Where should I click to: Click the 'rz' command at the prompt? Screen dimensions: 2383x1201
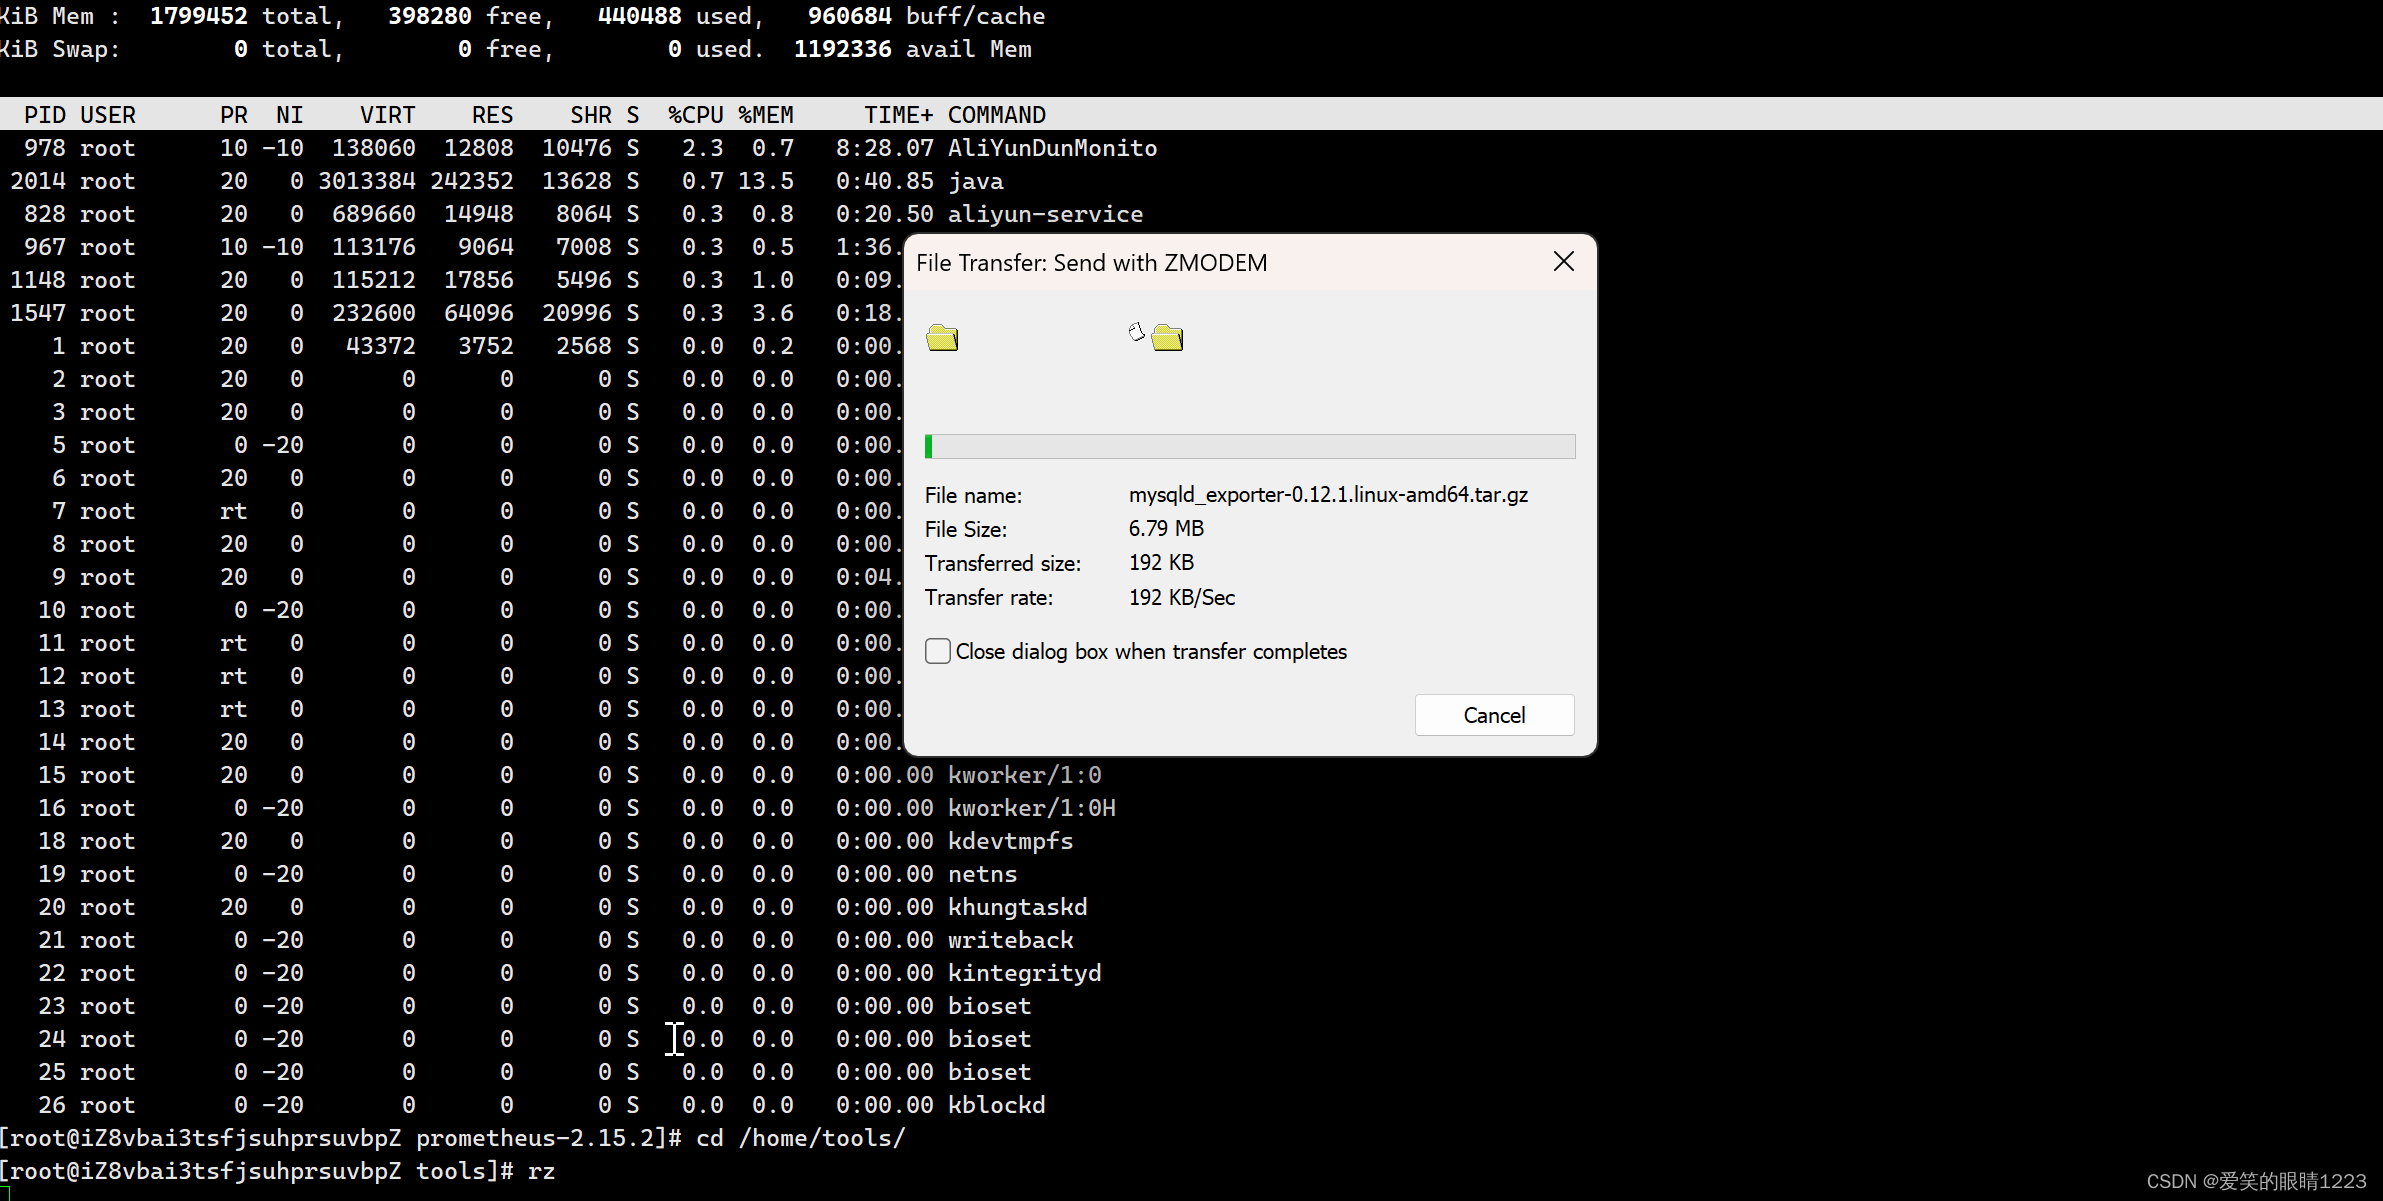[541, 1171]
